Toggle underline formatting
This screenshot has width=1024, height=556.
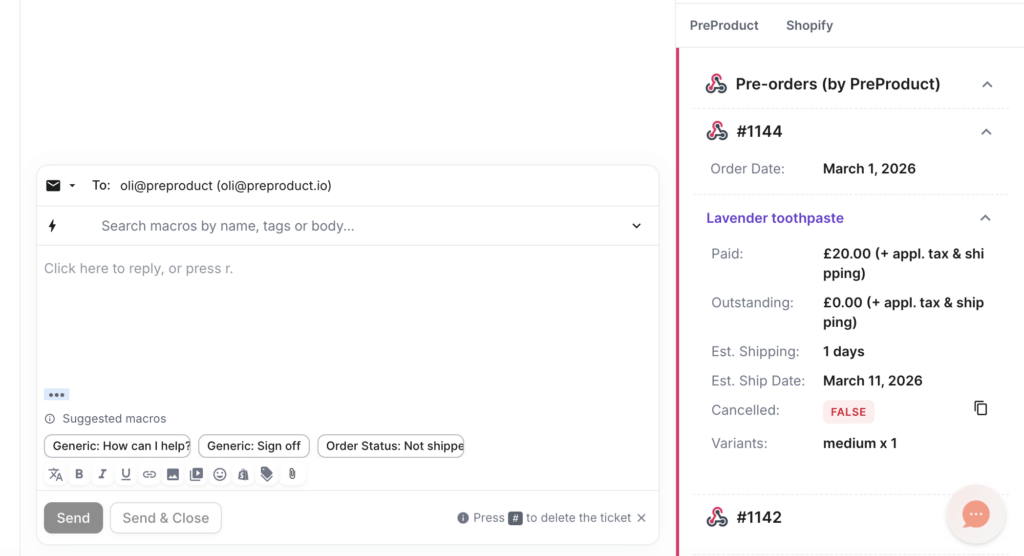click(126, 474)
